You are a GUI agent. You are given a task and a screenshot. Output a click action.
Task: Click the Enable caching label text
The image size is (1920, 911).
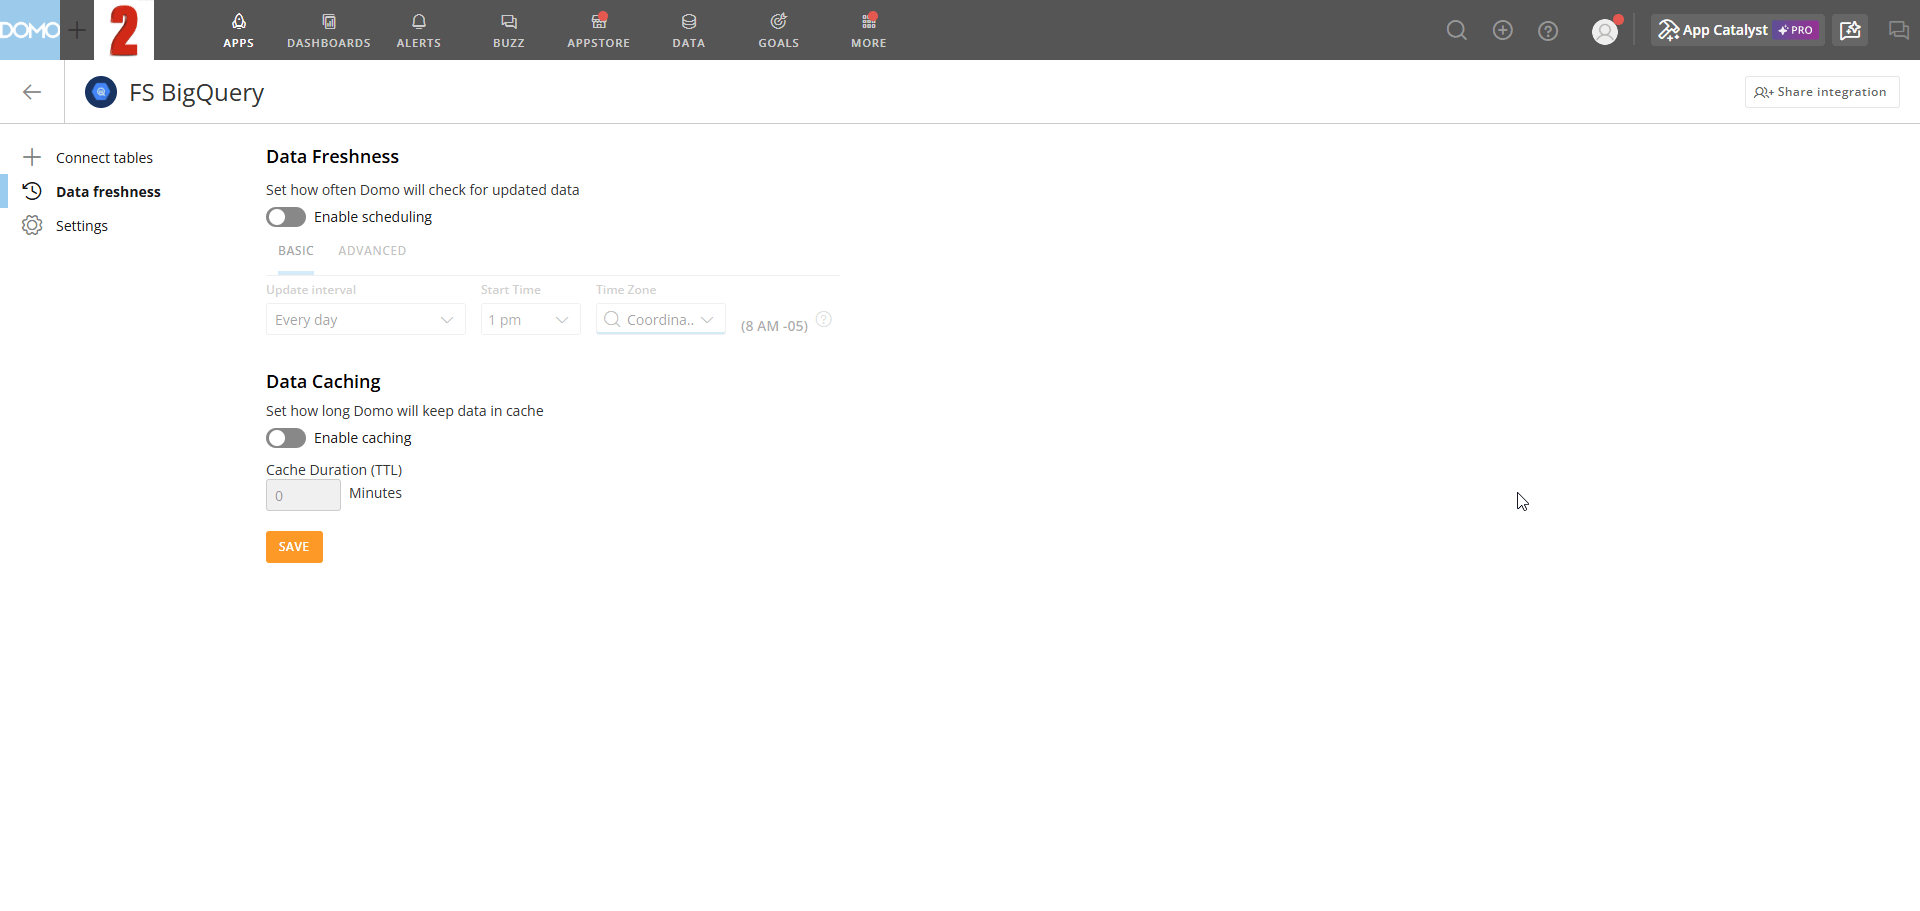coord(363,438)
